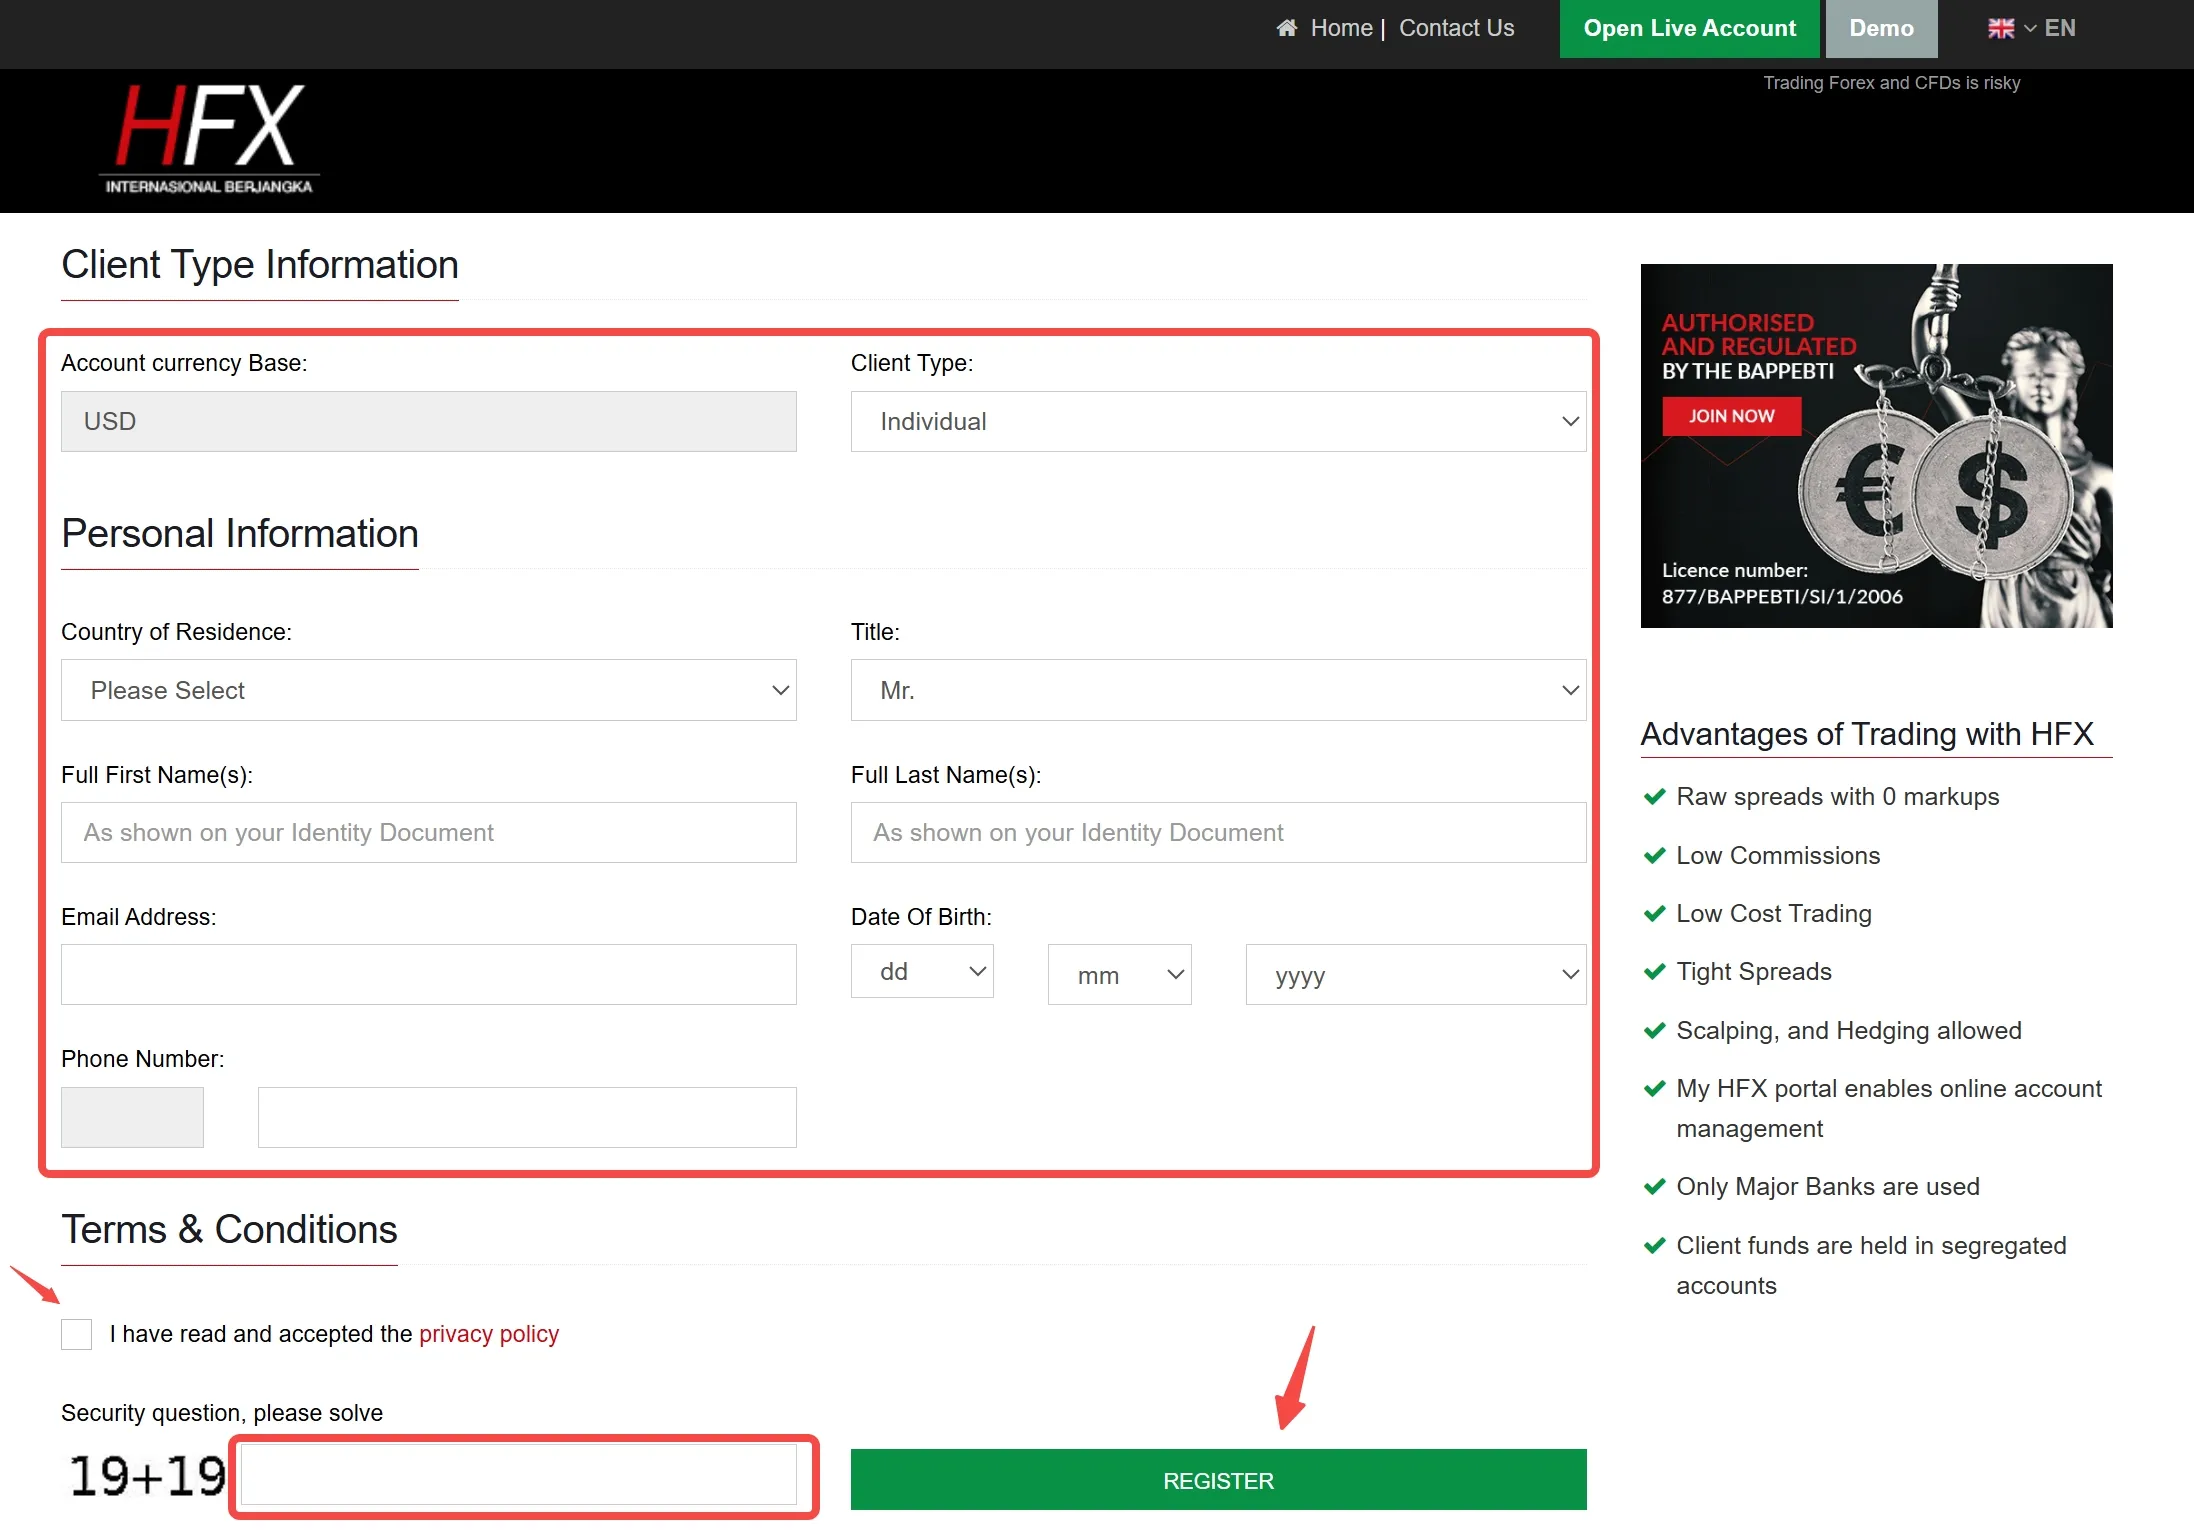Open the Title dropdown showing Mr.

[x=1218, y=690]
